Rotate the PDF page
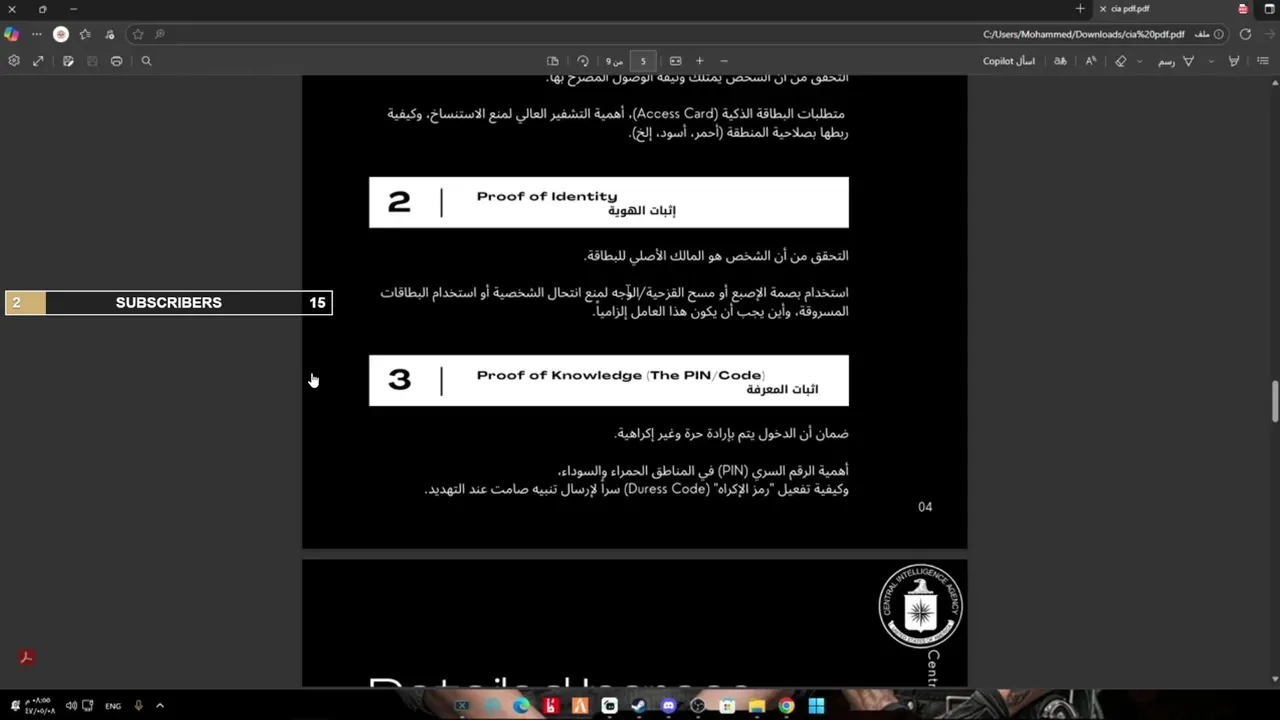The image size is (1280, 720). click(583, 61)
